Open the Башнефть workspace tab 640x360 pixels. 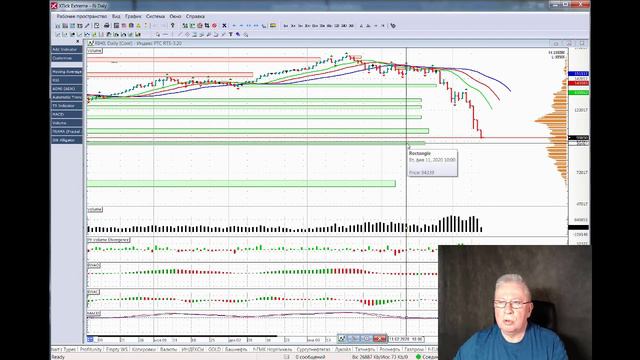click(x=236, y=350)
